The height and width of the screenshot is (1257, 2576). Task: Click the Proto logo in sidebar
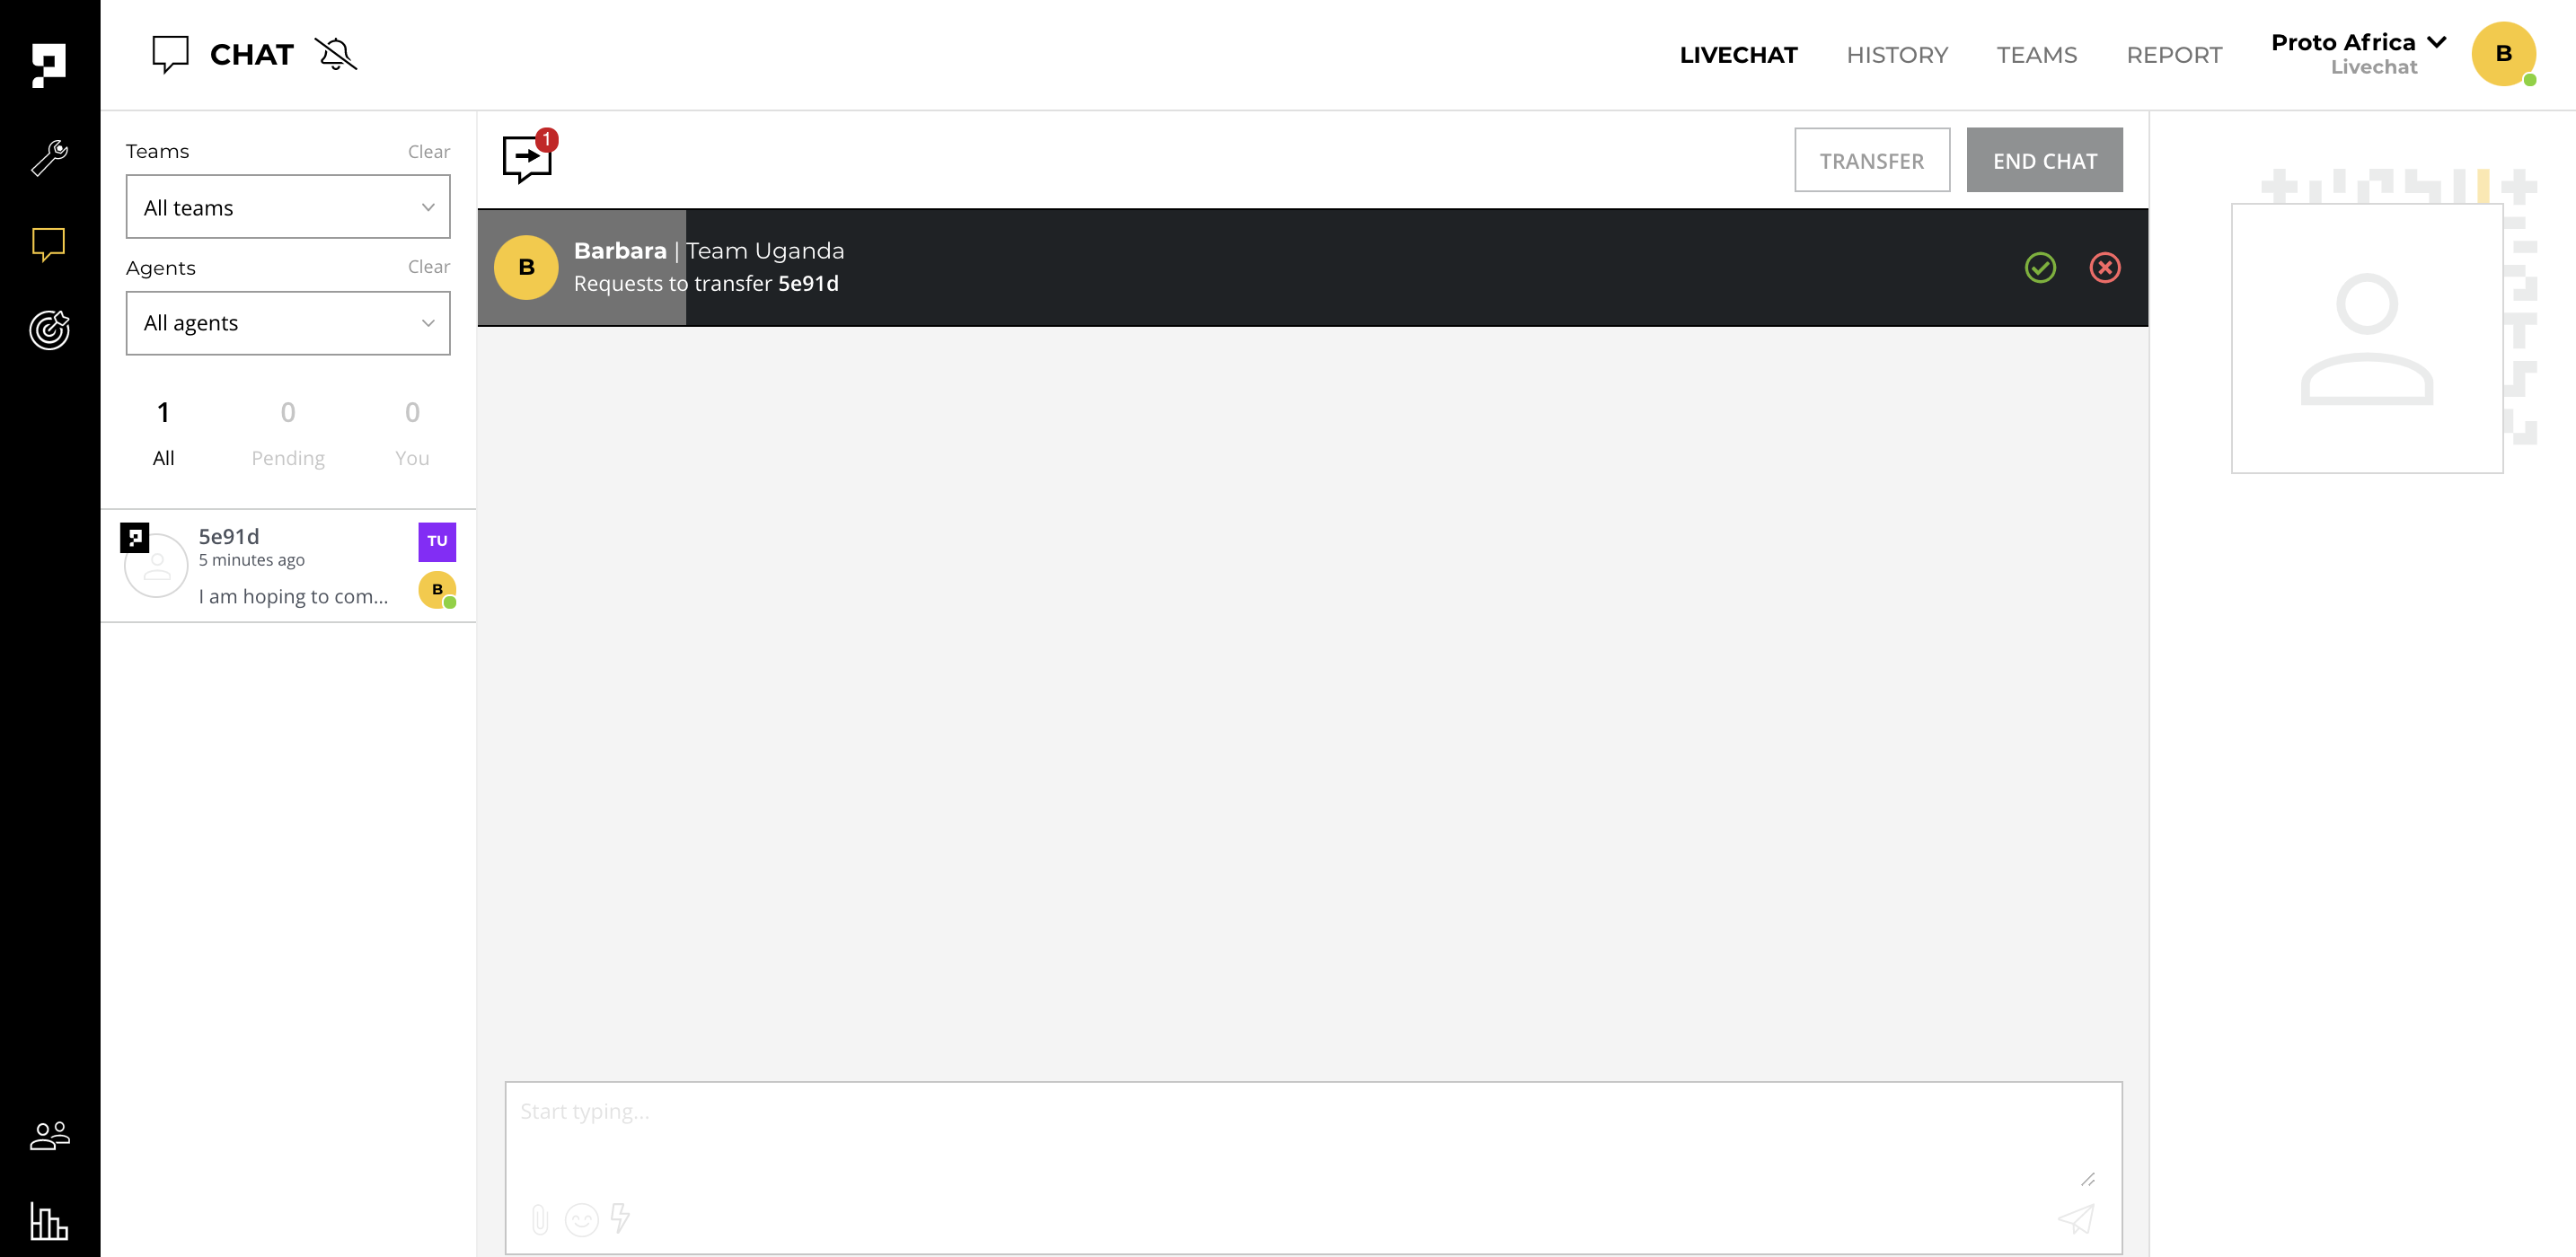(x=49, y=66)
